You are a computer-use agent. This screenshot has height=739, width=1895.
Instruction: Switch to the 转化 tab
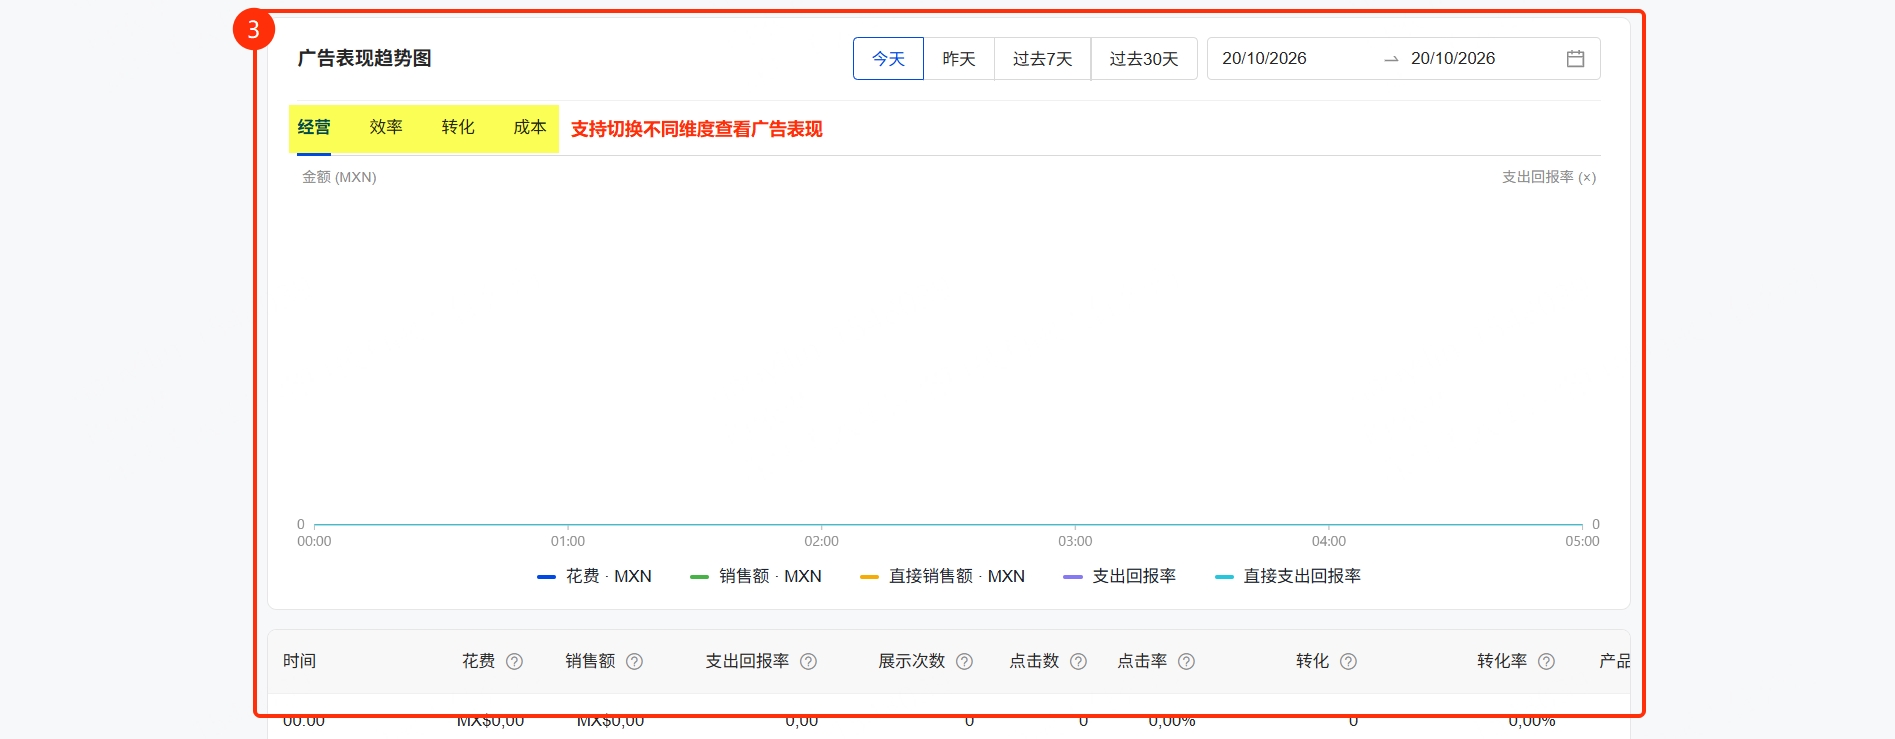(x=458, y=127)
